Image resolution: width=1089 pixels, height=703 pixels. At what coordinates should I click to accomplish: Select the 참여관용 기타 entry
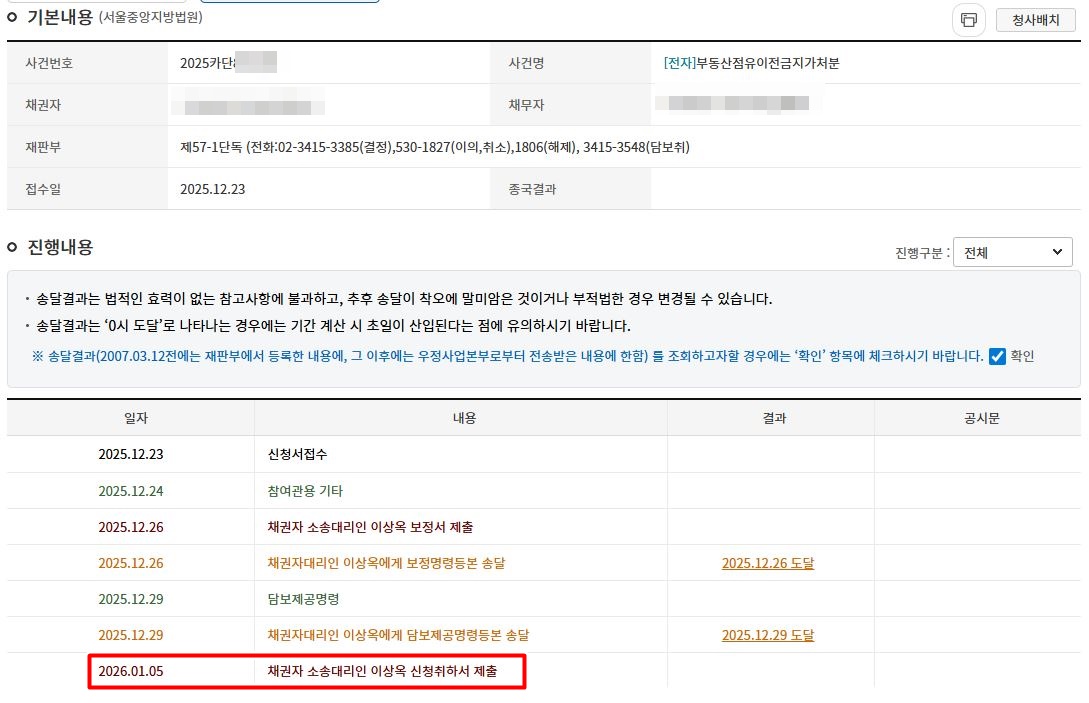tap(305, 491)
